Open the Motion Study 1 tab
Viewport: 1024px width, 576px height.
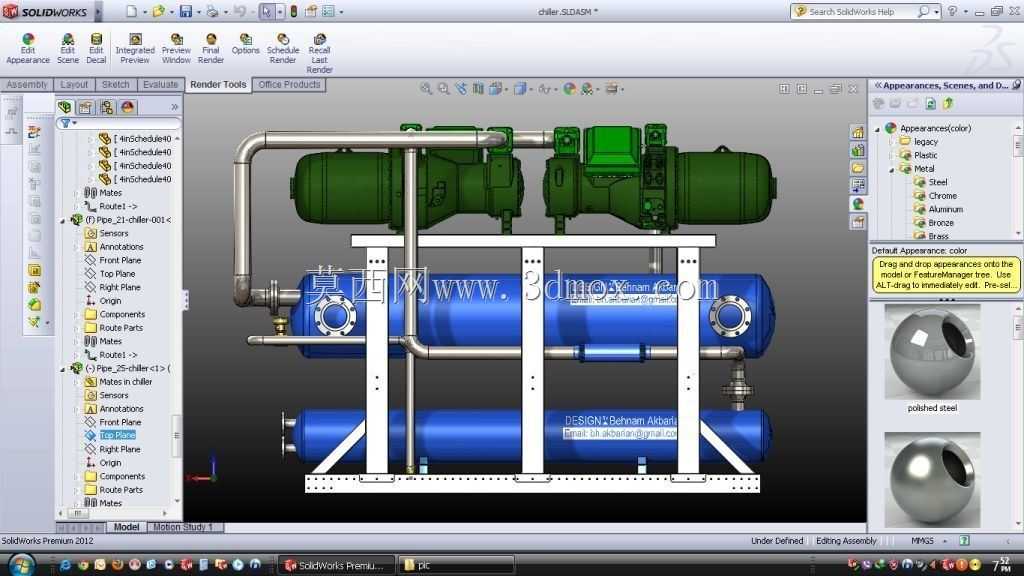point(183,527)
